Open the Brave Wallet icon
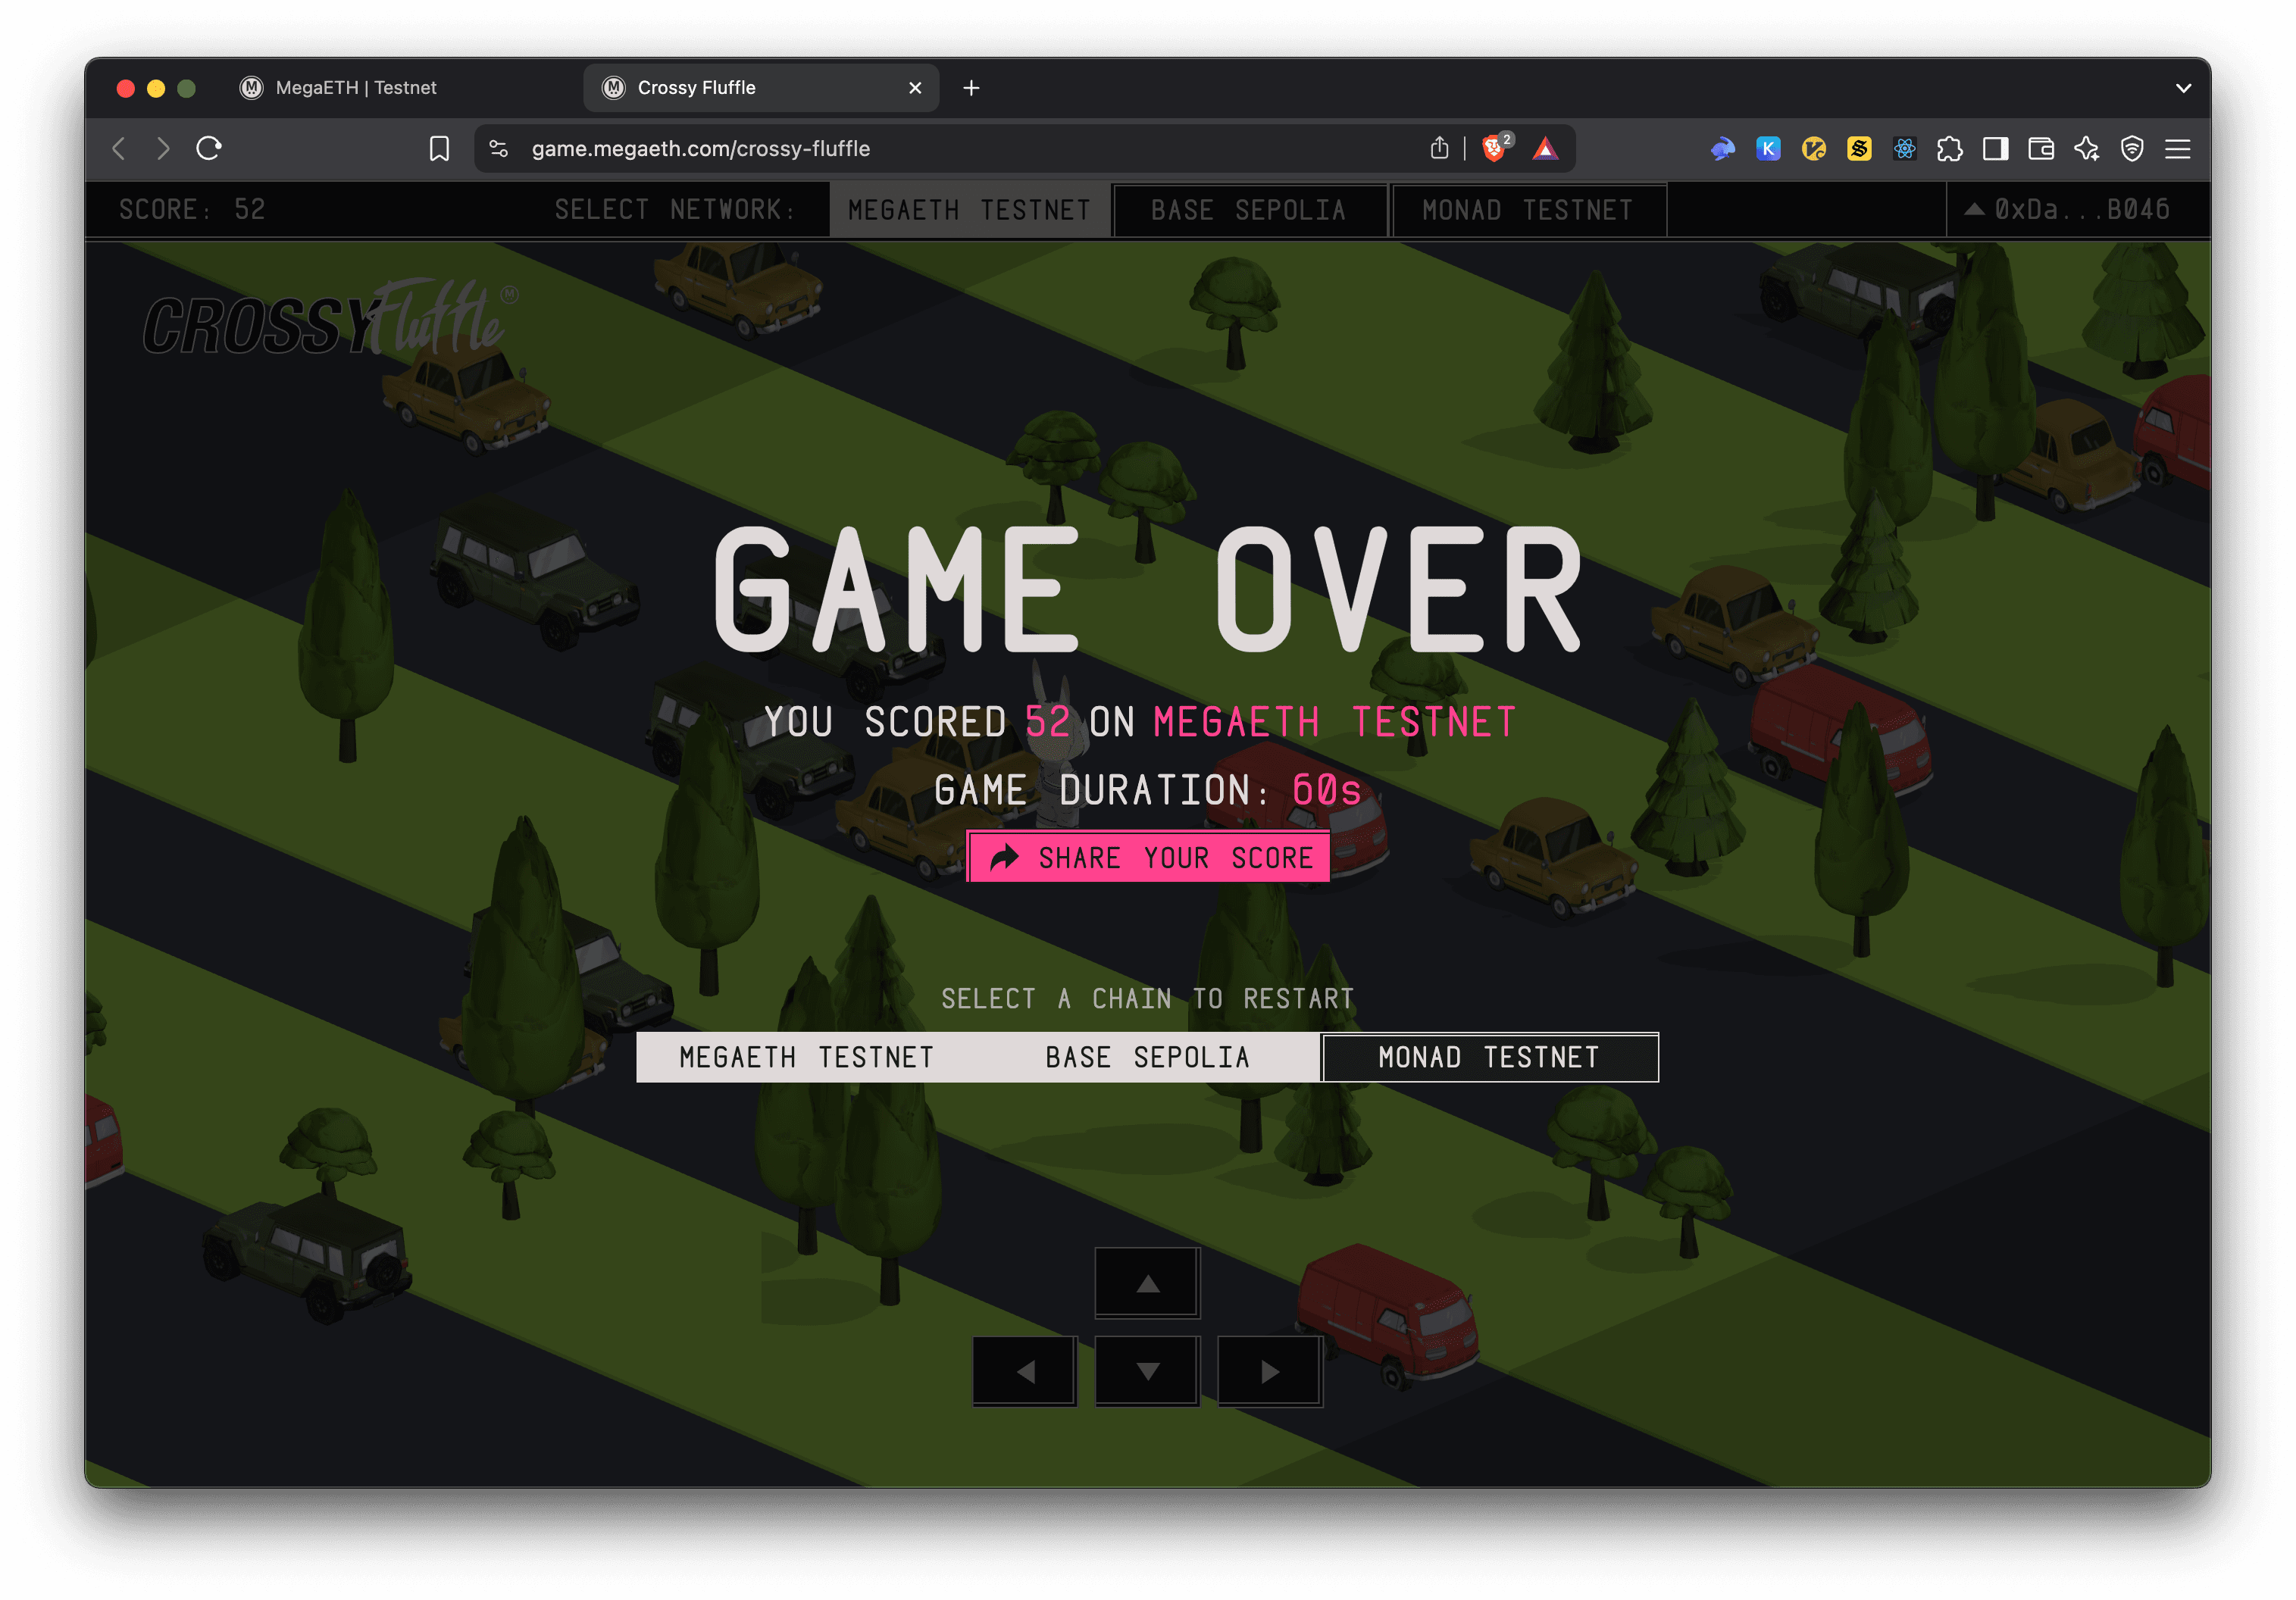 2041,149
